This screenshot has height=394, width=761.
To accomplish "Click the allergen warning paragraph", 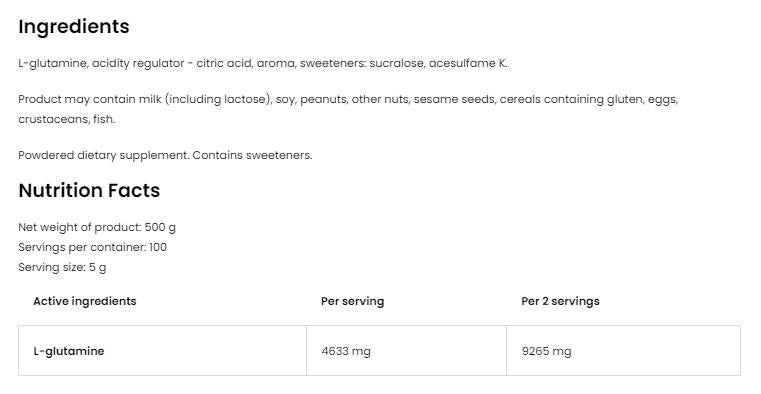I will (x=348, y=109).
